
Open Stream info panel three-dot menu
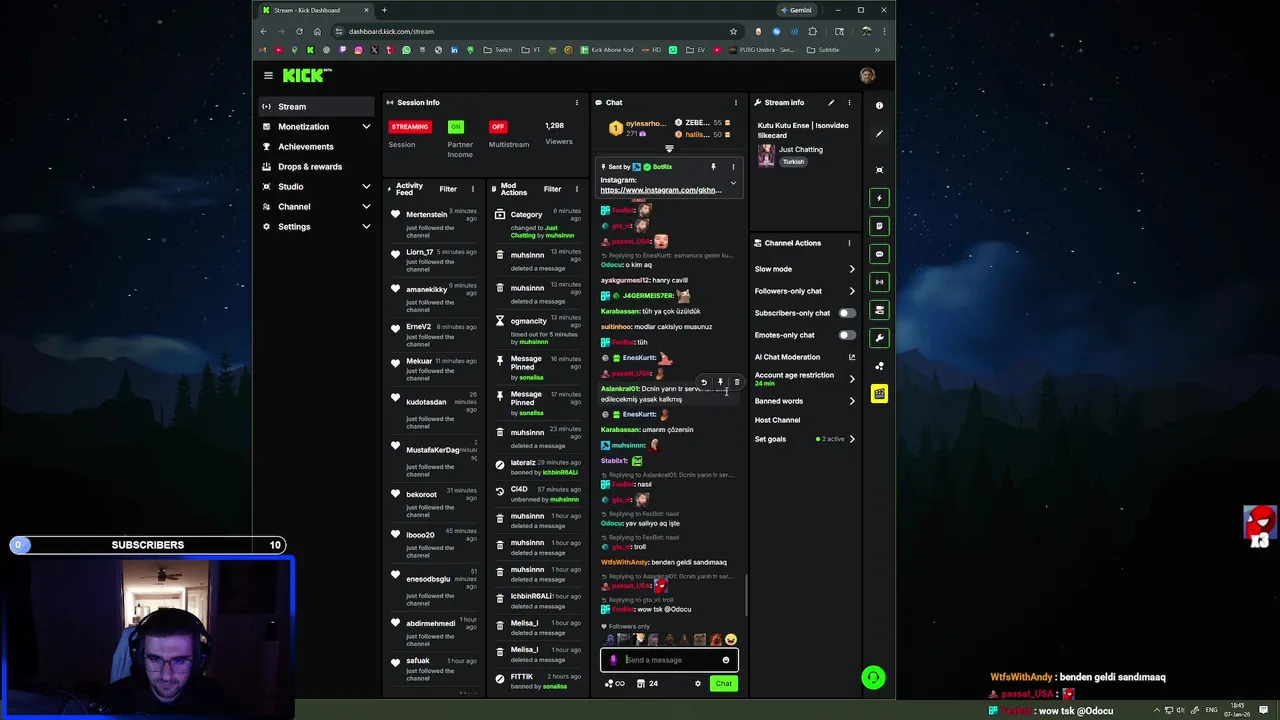tap(849, 102)
